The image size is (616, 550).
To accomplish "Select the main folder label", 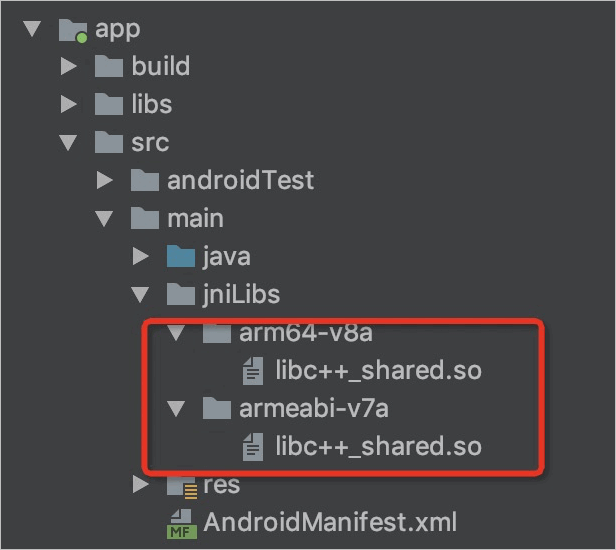I will [x=195, y=218].
